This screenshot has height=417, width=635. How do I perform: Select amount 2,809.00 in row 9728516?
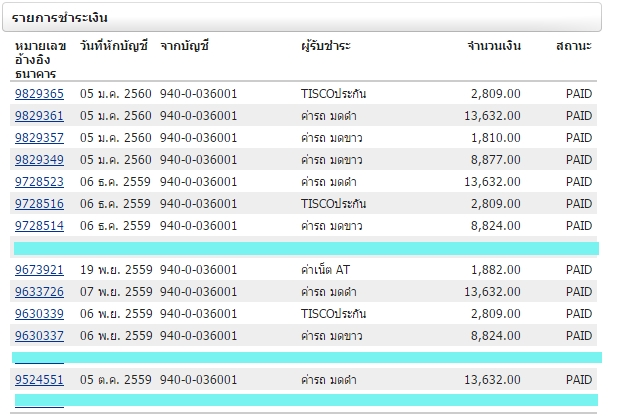click(496, 204)
